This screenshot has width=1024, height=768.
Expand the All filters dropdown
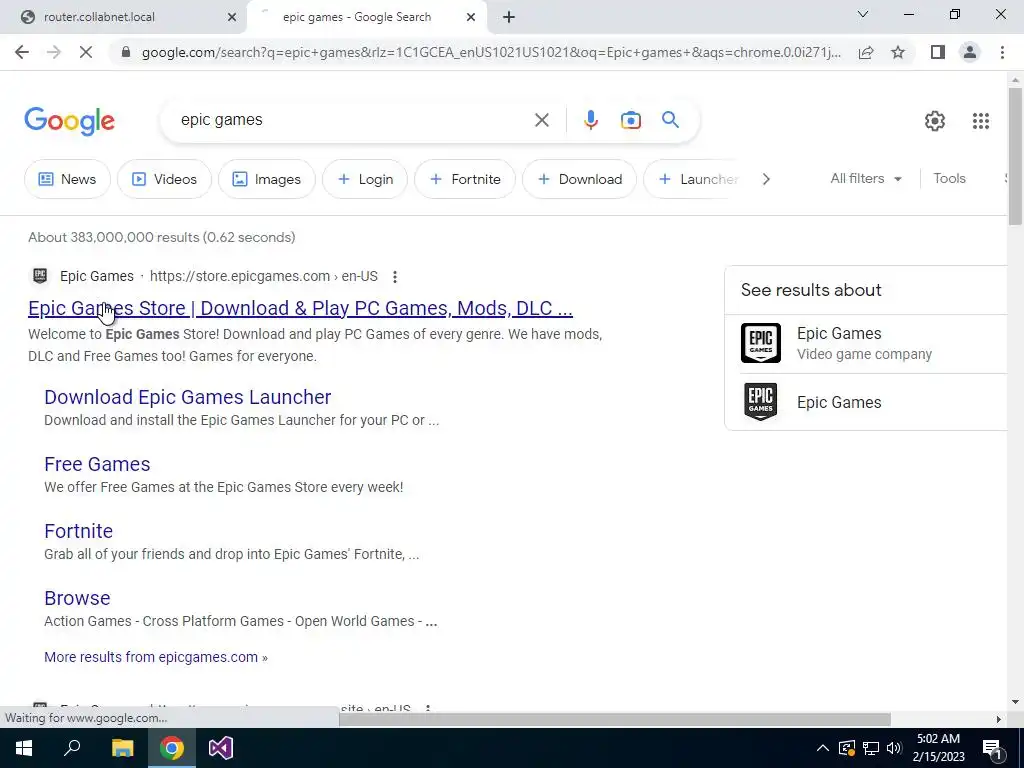(x=865, y=178)
